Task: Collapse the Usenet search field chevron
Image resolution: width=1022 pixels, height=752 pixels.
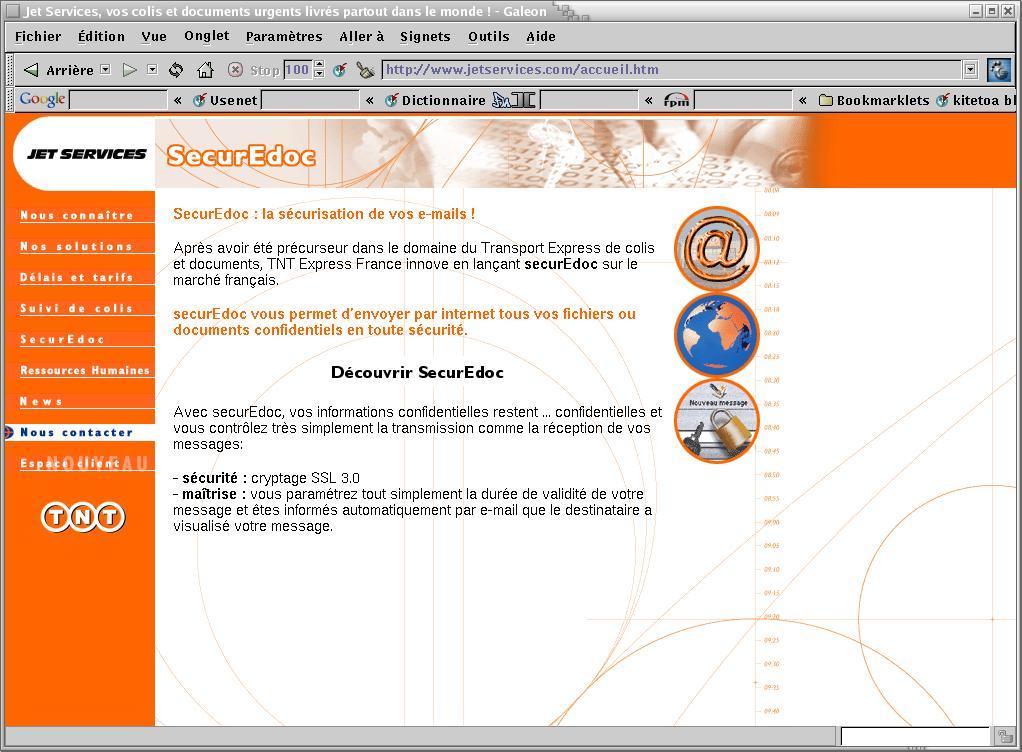Action: 370,100
